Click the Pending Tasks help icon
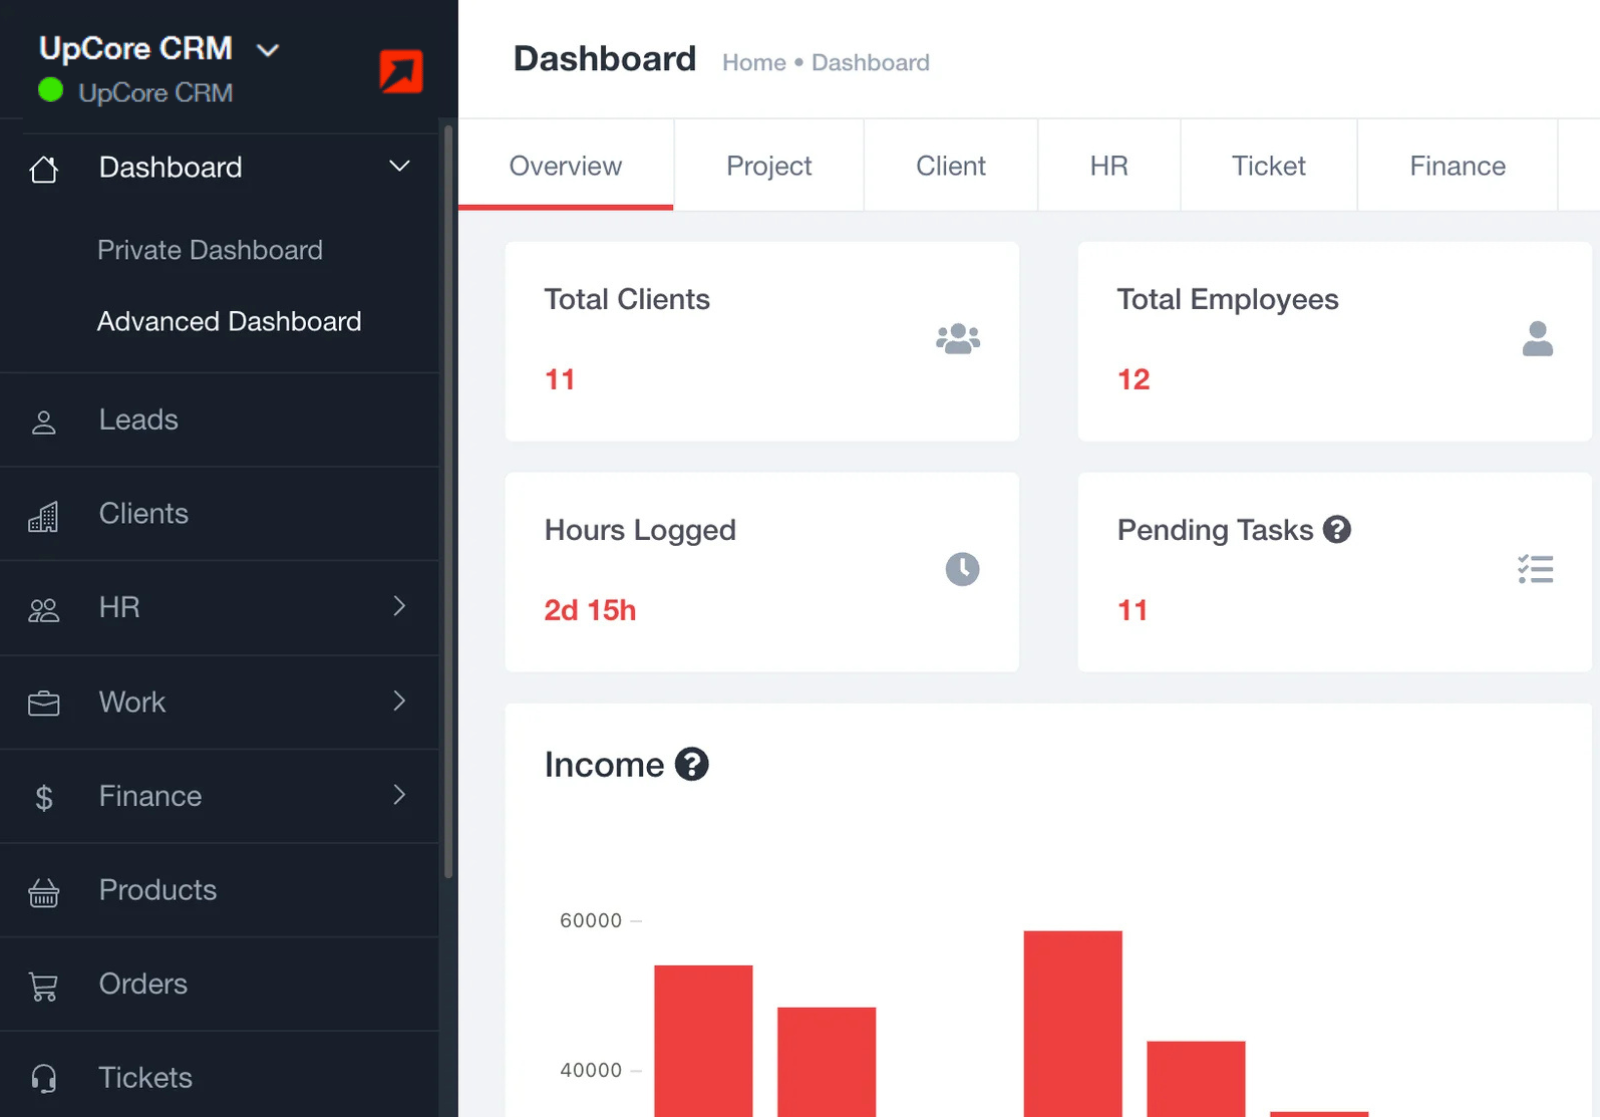 1337,529
